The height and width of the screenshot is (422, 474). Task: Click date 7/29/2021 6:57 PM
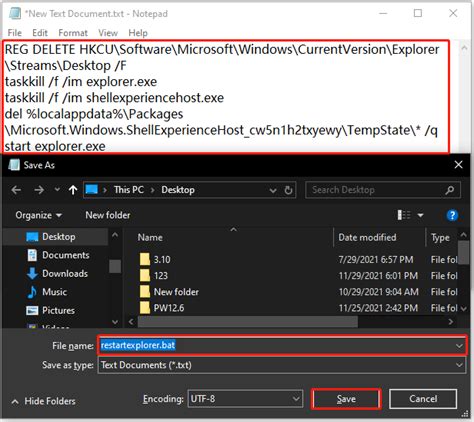pos(376,259)
